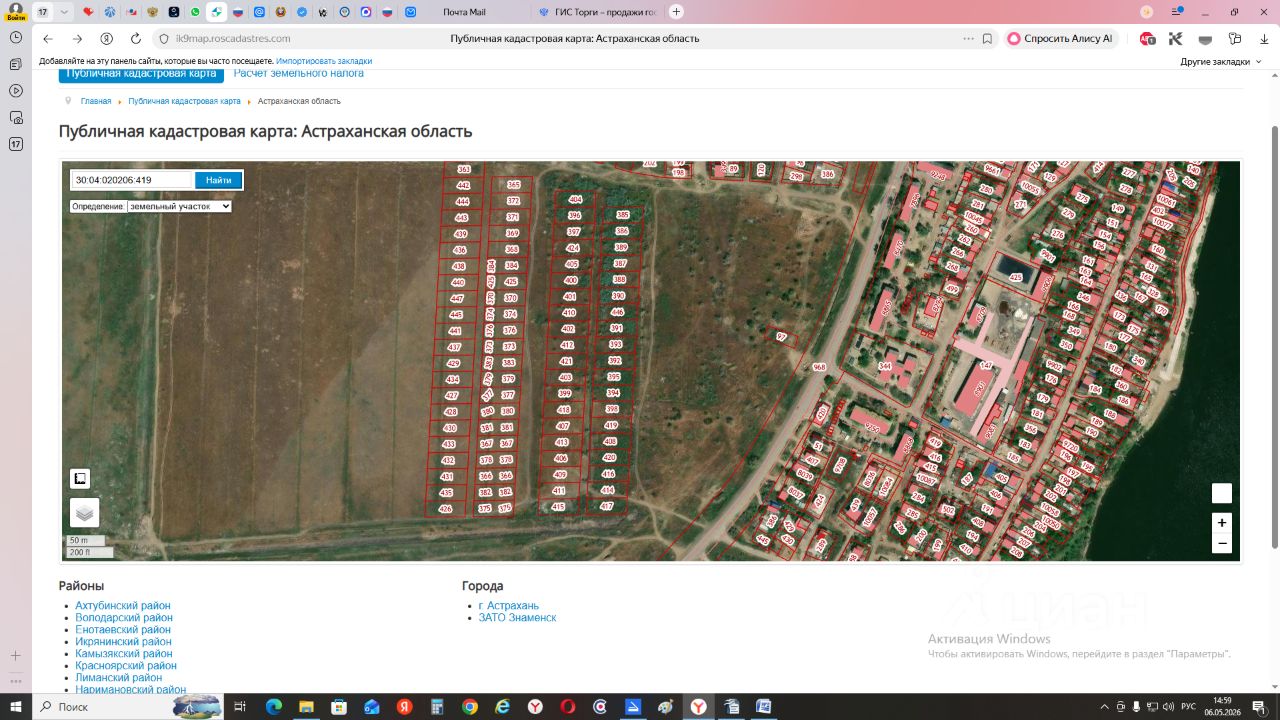Click the browser reload page icon
Screen dimensions: 1280x720
pos(136,39)
